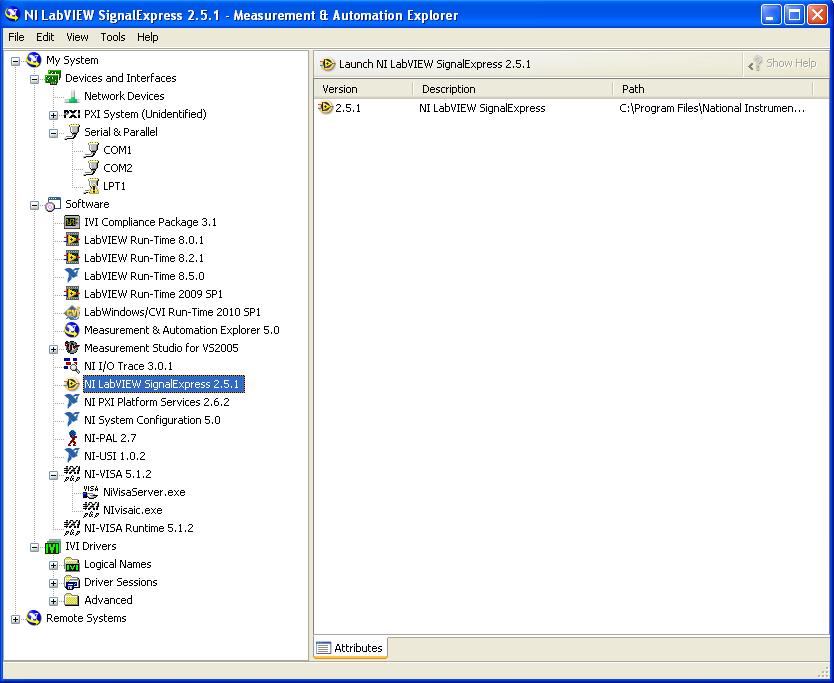Sort by the Path column header
Viewport: 834px width, 683px height.
(x=713, y=89)
